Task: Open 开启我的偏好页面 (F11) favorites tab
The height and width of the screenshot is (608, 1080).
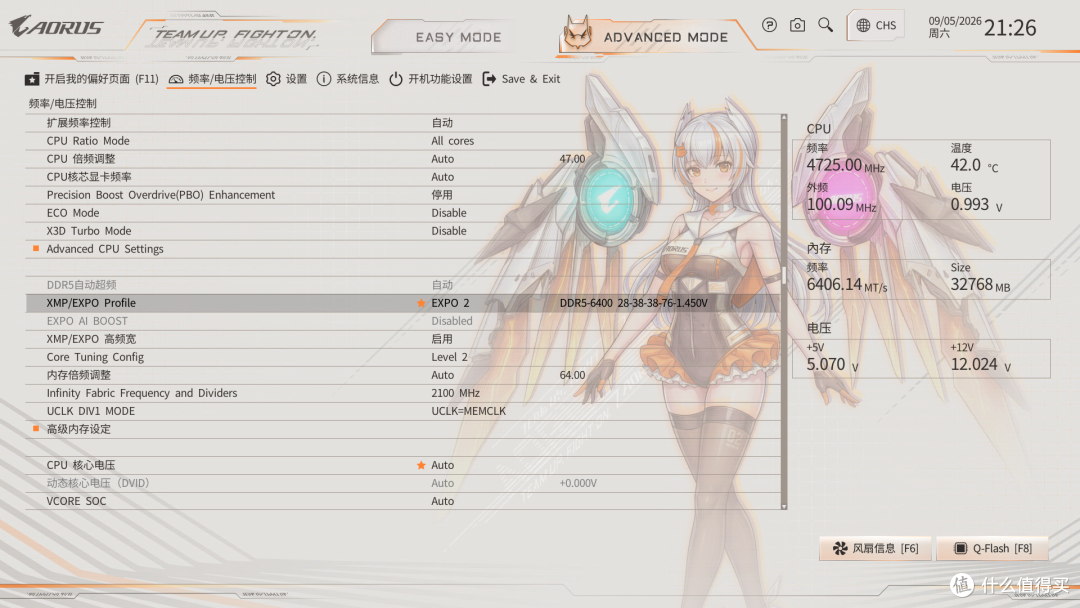Action: point(92,79)
